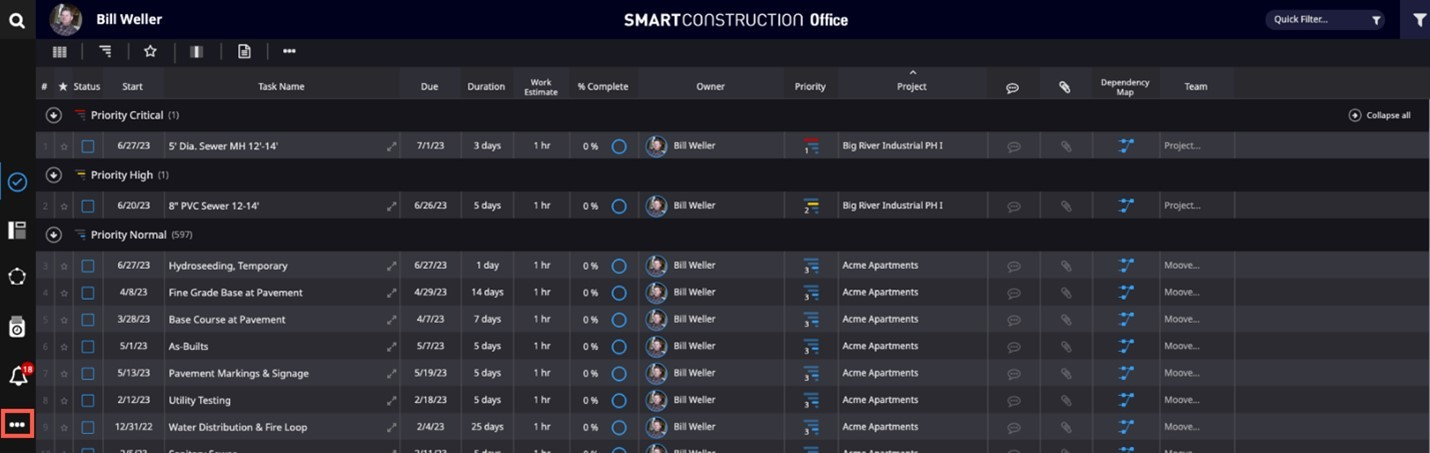Open comments for the Hydroseeding, Temporary task
The width and height of the screenshot is (1430, 453).
tap(1013, 266)
